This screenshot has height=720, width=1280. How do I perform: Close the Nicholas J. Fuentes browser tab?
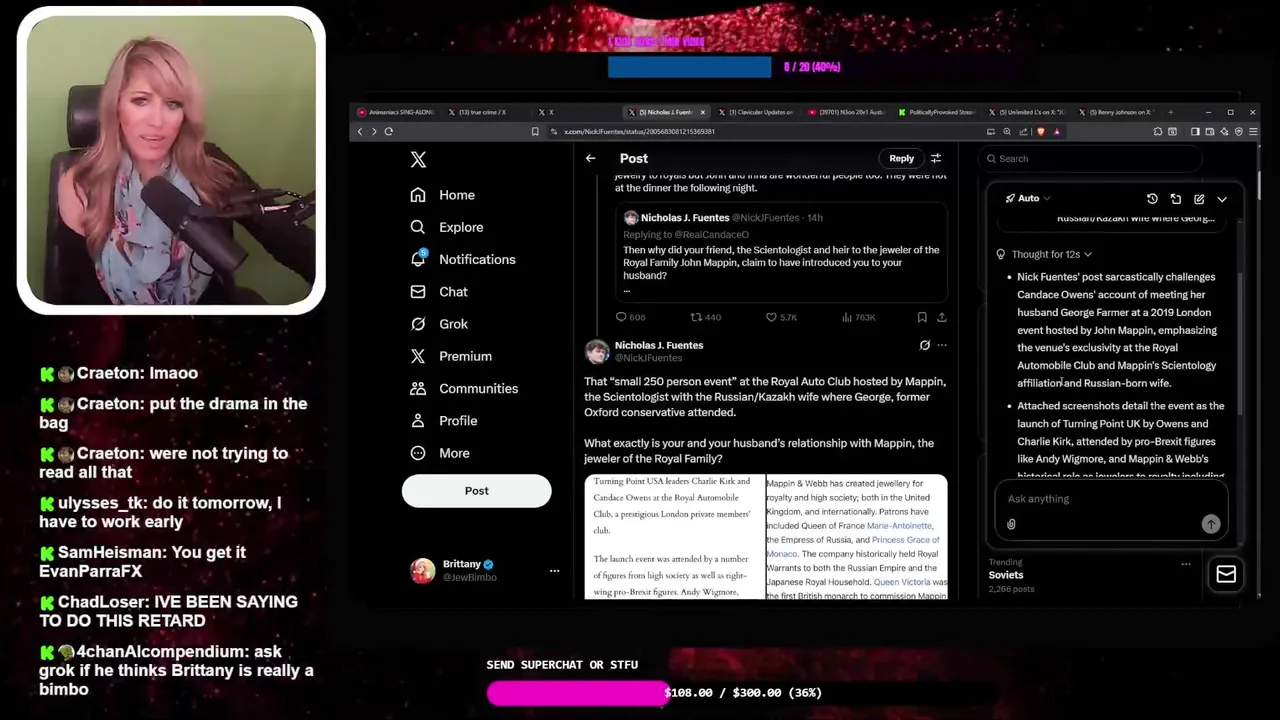point(702,112)
